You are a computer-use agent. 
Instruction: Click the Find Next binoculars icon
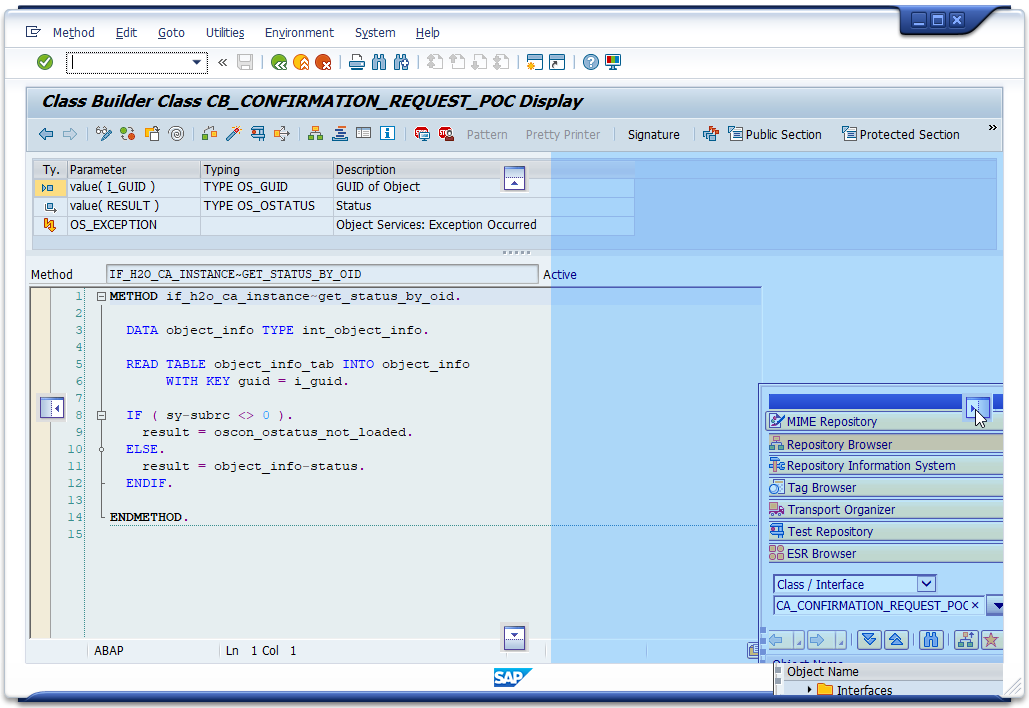[x=402, y=62]
